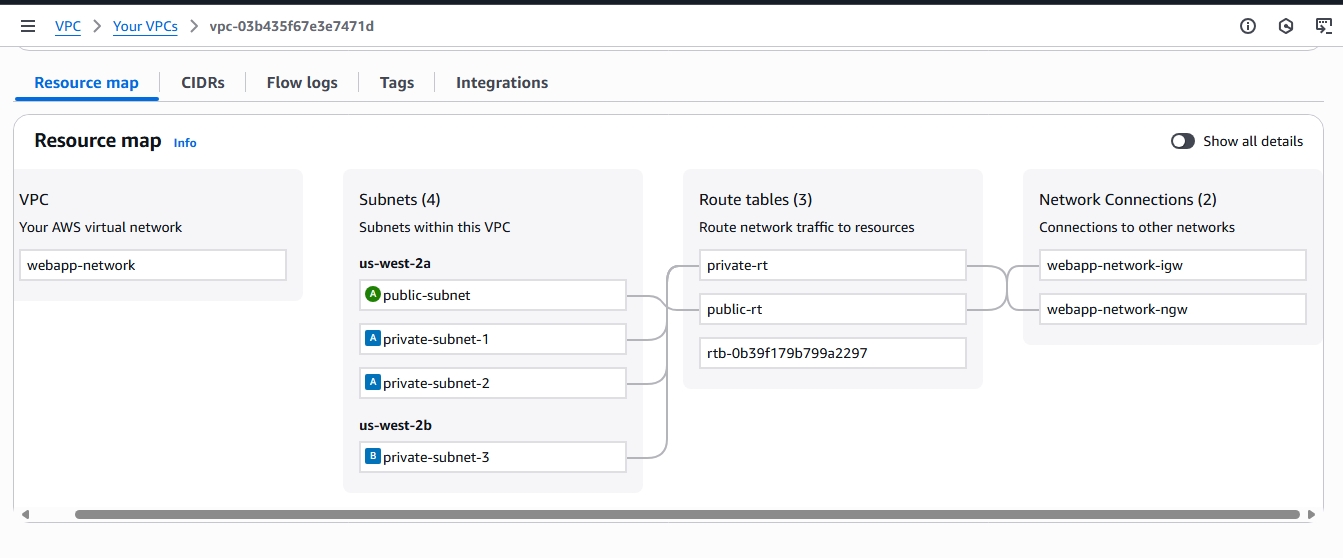Switch to the CIDRs tab
Image resolution: width=1343 pixels, height=558 pixels.
[203, 83]
